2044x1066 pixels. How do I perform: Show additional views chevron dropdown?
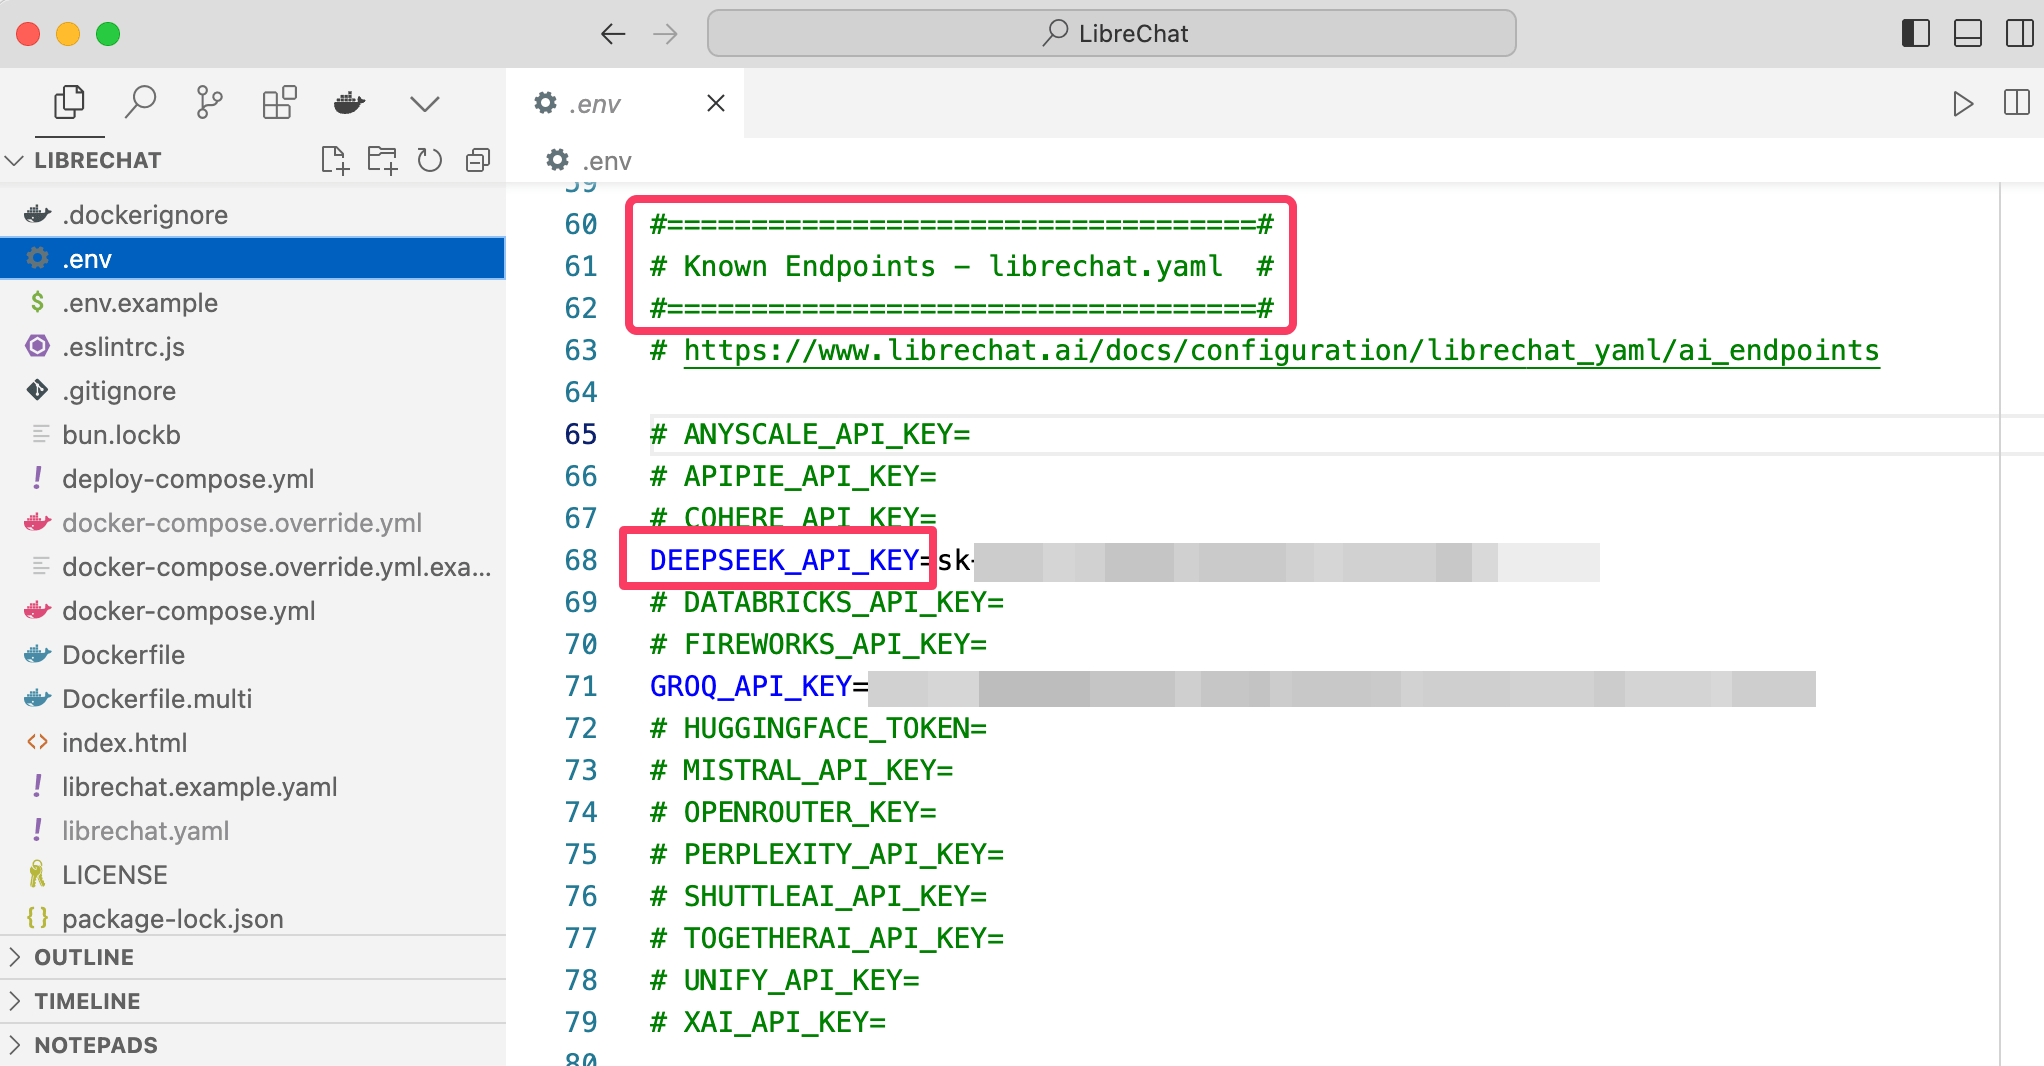(x=425, y=104)
